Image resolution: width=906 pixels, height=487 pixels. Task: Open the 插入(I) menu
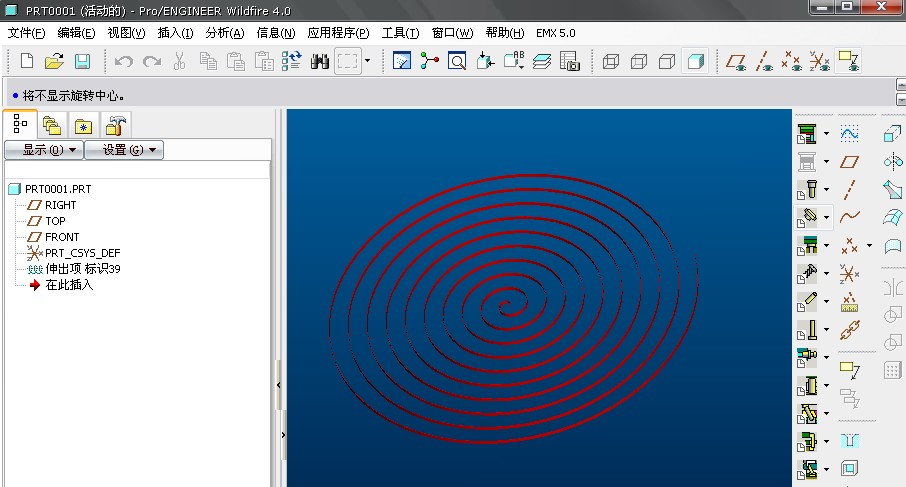175,33
